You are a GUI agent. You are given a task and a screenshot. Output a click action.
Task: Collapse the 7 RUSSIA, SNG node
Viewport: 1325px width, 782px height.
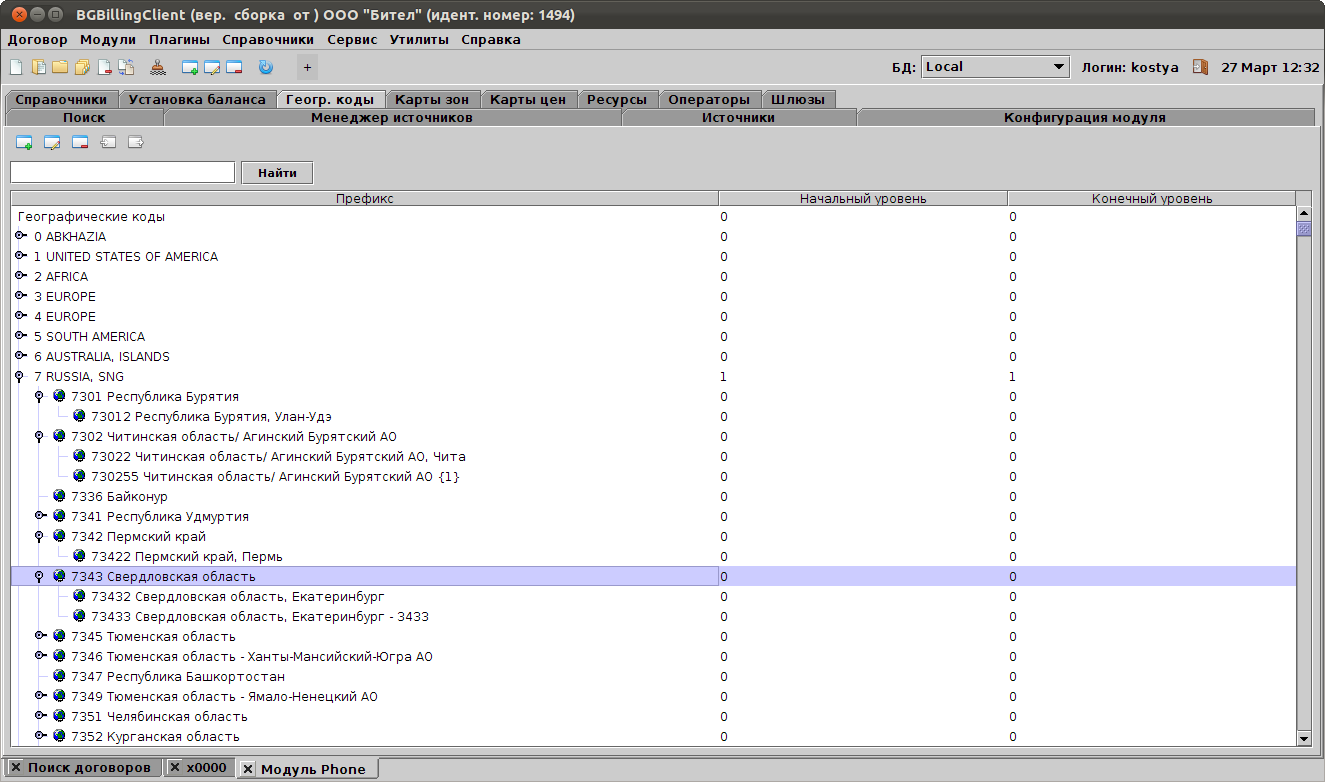[20, 377]
